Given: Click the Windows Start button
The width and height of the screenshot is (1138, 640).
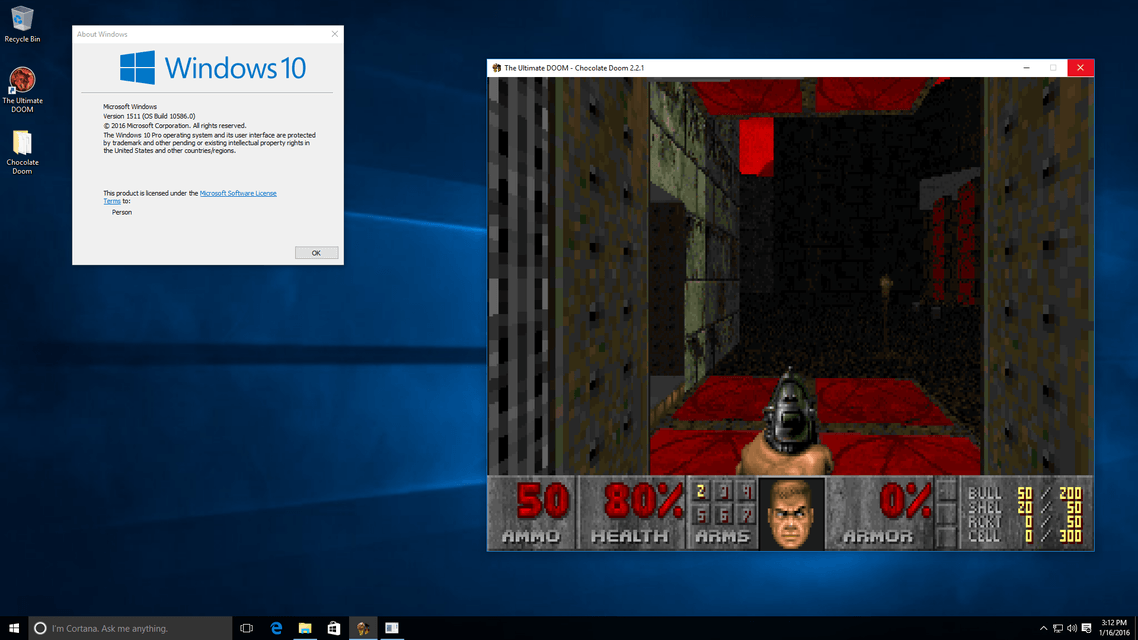Looking at the screenshot, I should point(14,628).
